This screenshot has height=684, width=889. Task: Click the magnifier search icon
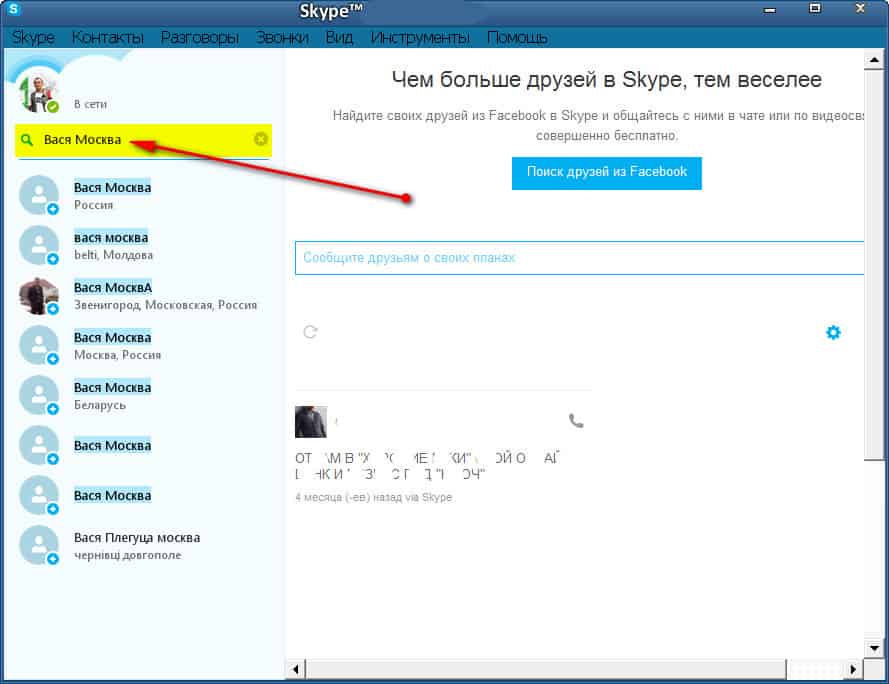click(x=27, y=140)
